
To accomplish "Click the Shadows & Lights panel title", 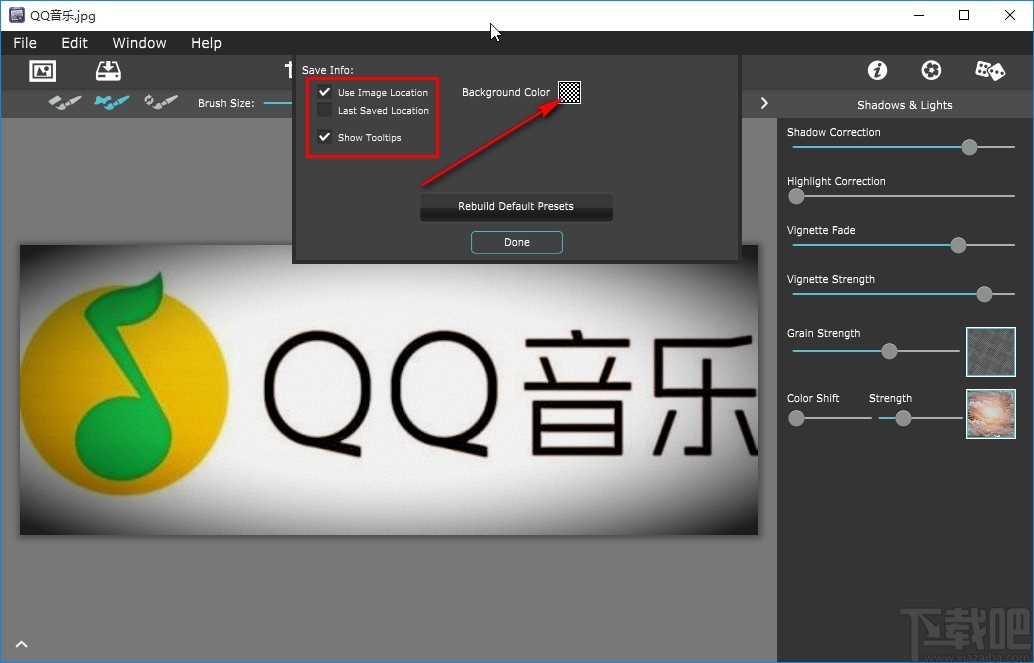I will [905, 105].
